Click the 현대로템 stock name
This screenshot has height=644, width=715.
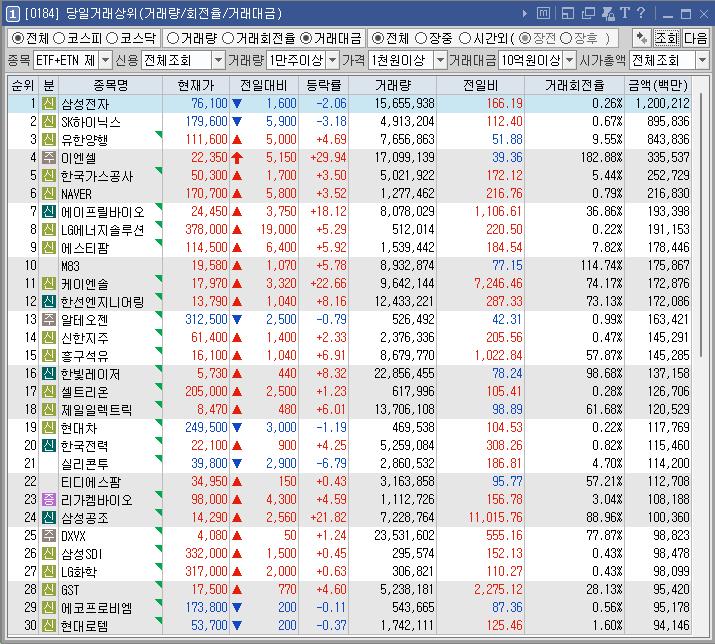click(85, 626)
